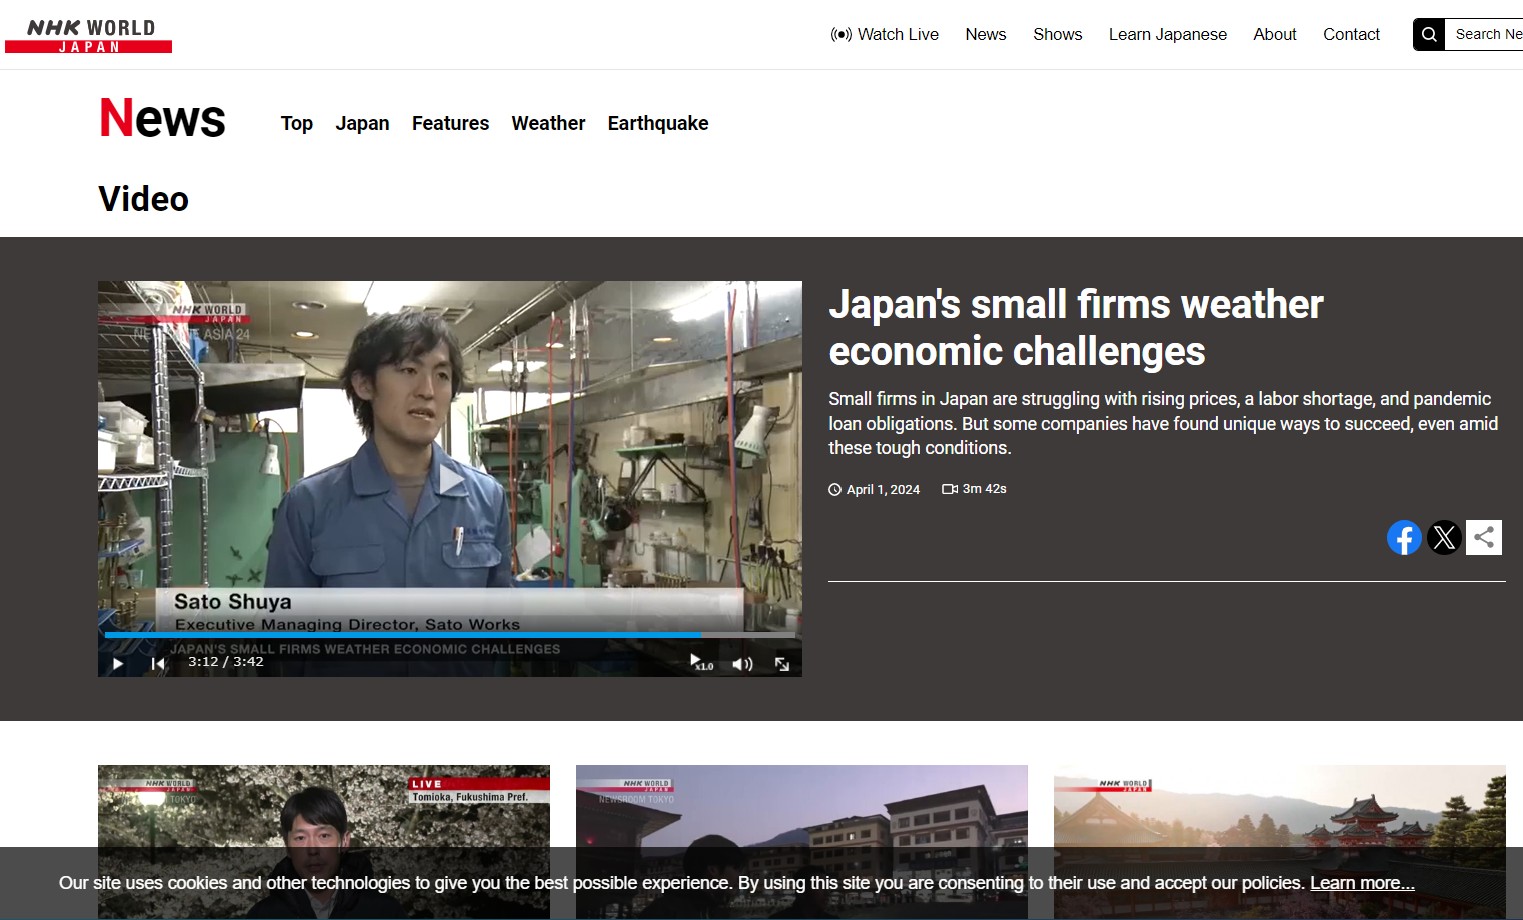Select the Japan news category

coord(362,123)
